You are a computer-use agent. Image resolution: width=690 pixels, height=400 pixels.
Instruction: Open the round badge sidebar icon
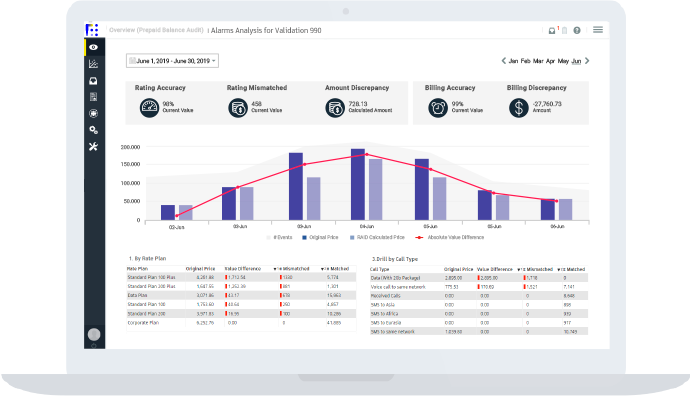point(93,113)
